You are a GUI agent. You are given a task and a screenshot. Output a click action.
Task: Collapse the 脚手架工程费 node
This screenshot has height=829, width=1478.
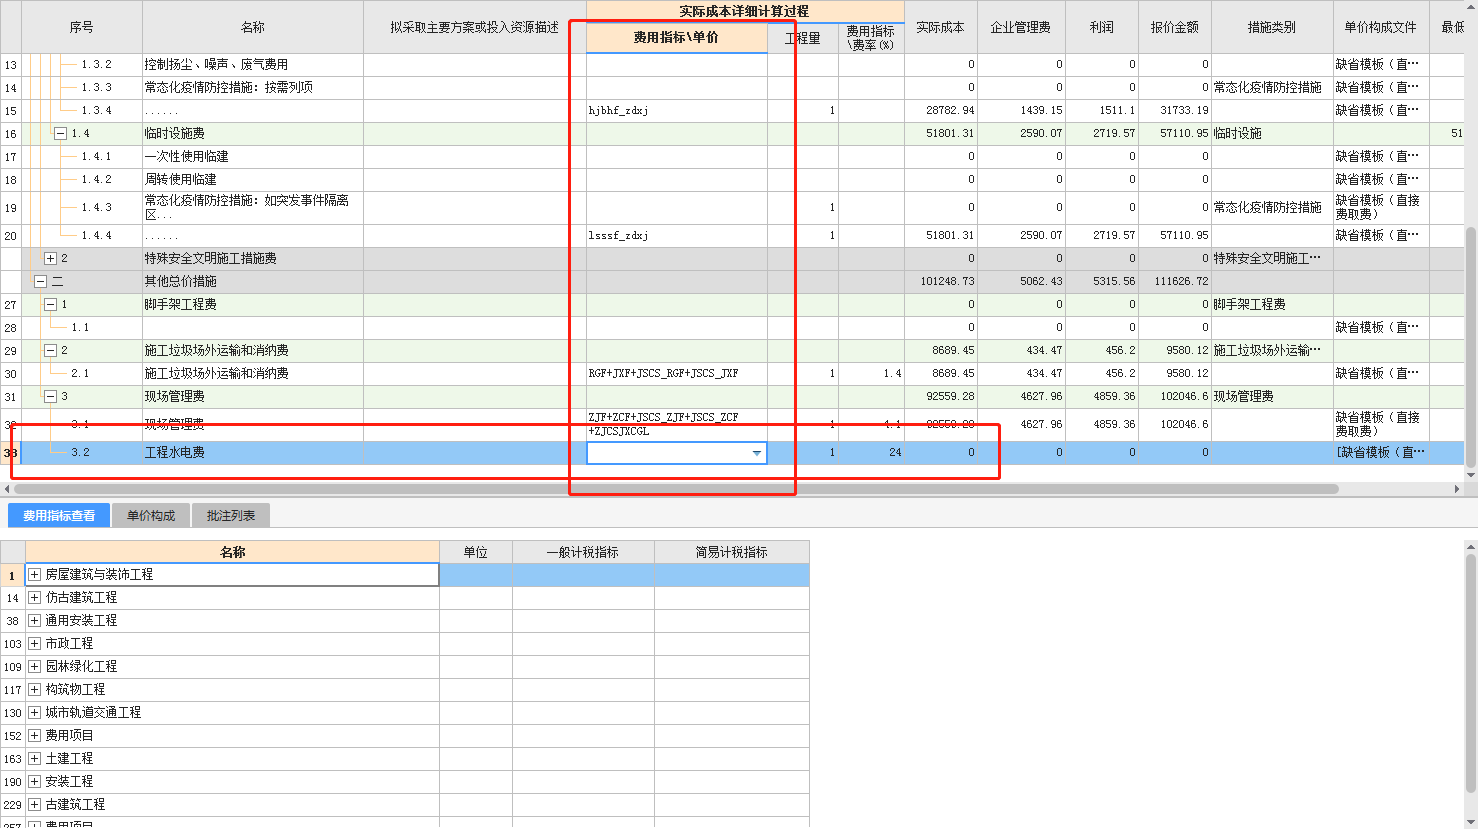[50, 305]
